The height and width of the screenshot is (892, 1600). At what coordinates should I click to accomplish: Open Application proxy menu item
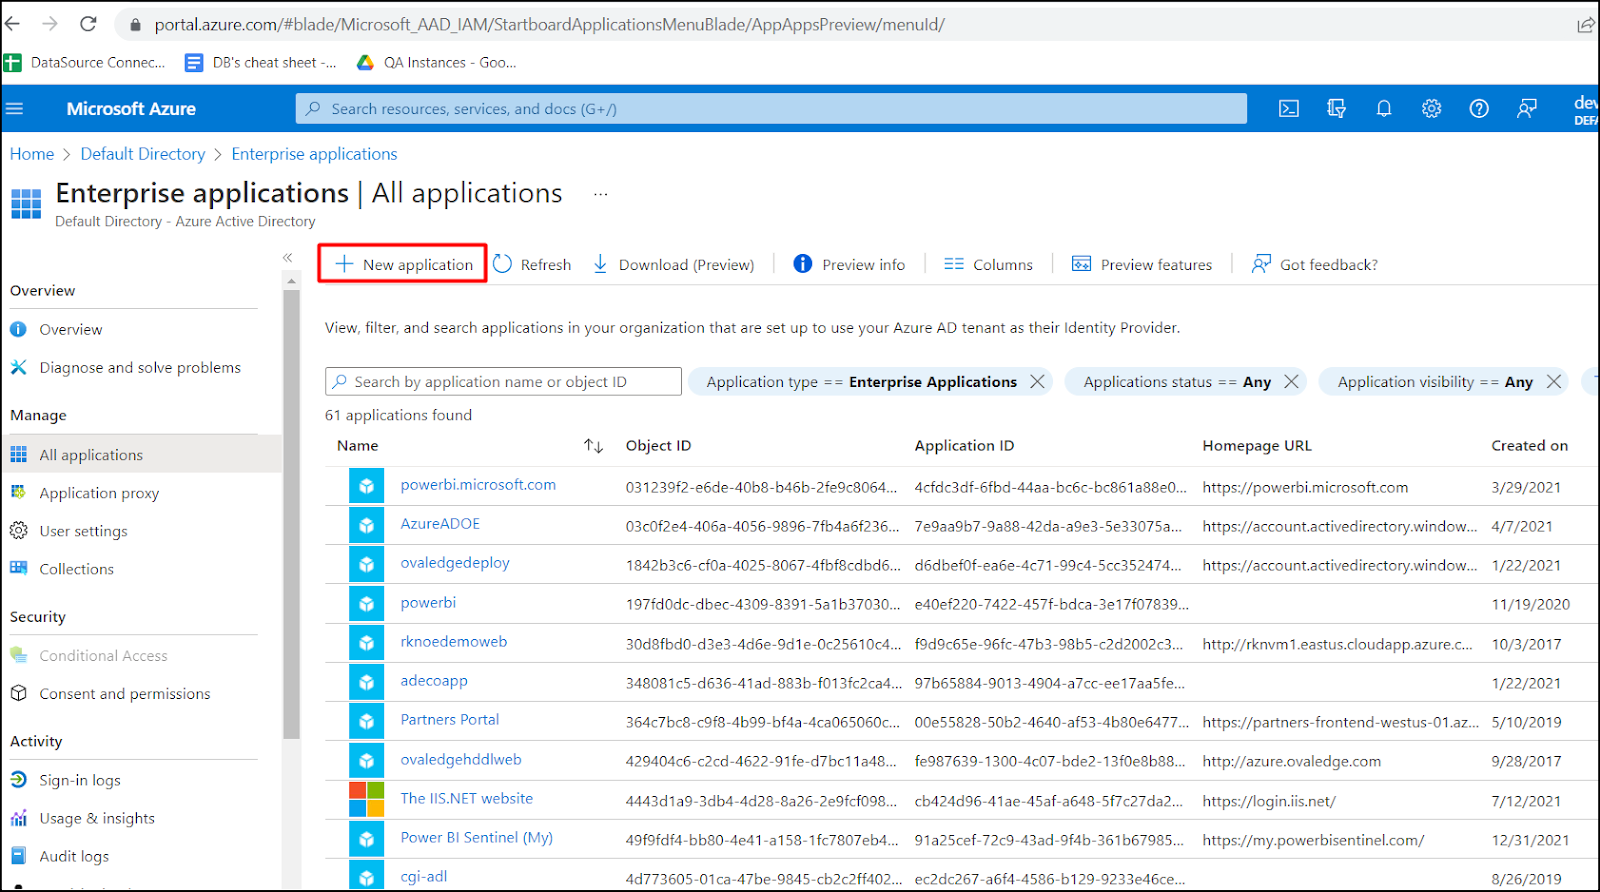pos(99,493)
